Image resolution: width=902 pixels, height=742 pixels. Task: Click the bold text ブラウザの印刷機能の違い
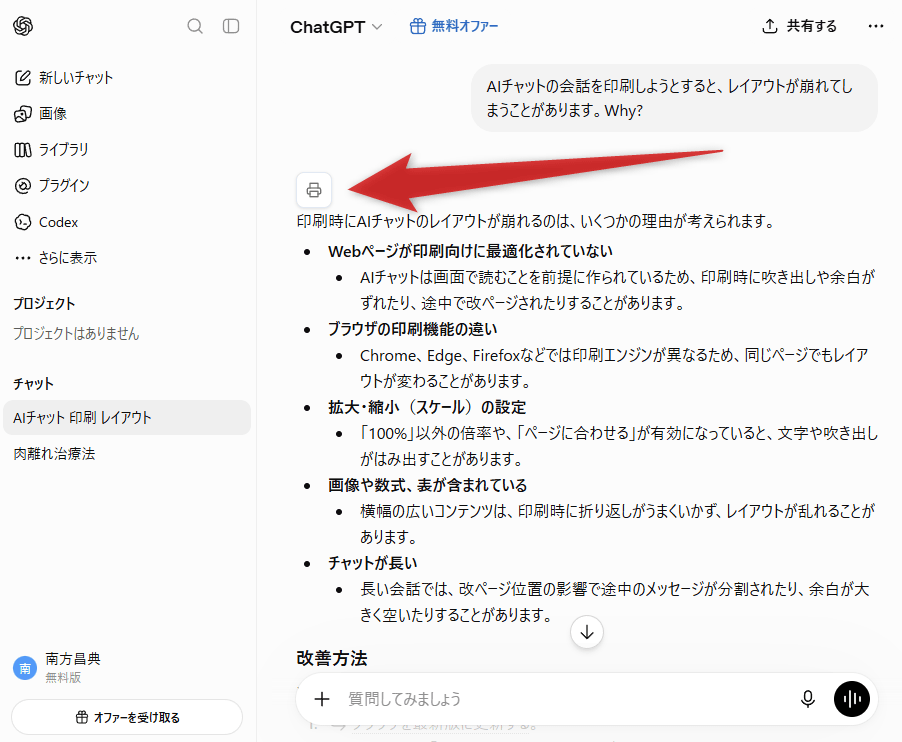pyautogui.click(x=412, y=329)
